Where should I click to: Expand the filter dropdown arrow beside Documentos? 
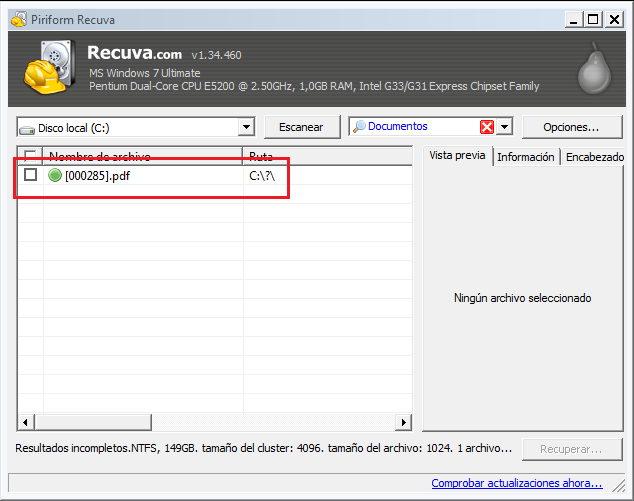pos(505,127)
